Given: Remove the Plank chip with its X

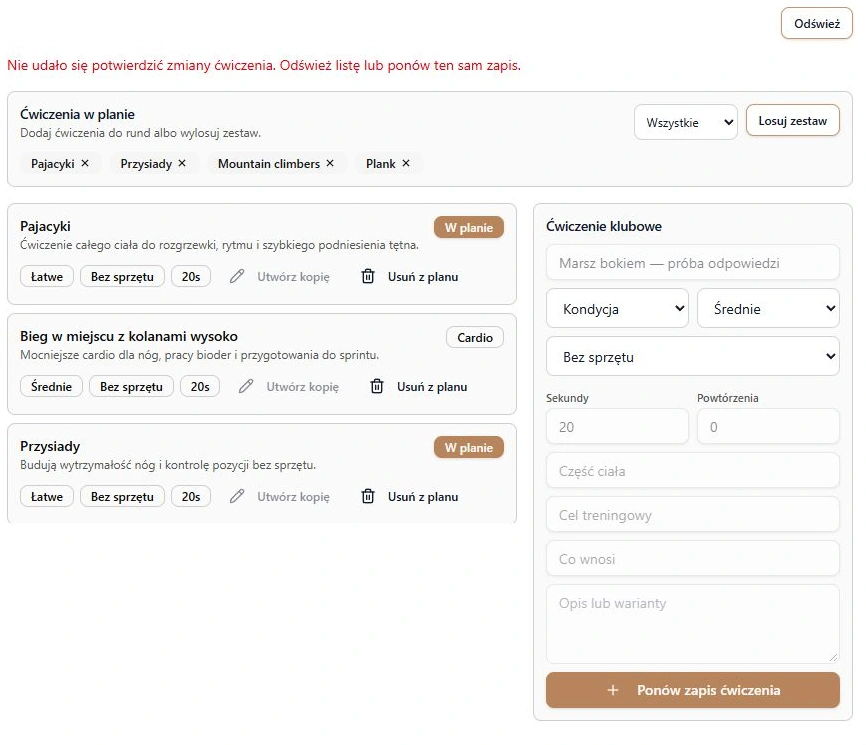Looking at the screenshot, I should 406,163.
